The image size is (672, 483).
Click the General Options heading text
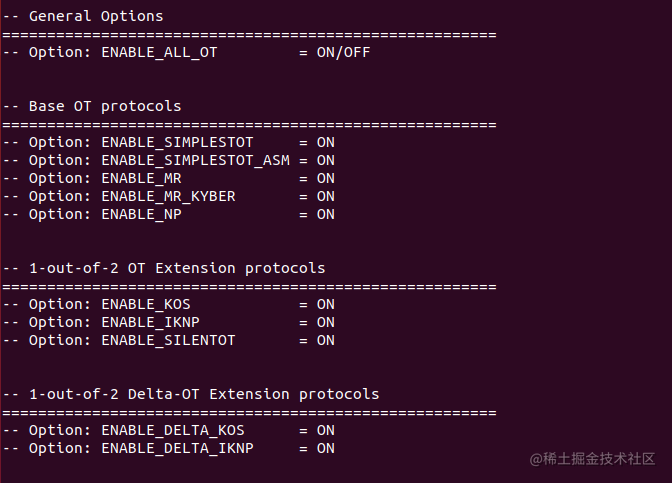click(95, 16)
